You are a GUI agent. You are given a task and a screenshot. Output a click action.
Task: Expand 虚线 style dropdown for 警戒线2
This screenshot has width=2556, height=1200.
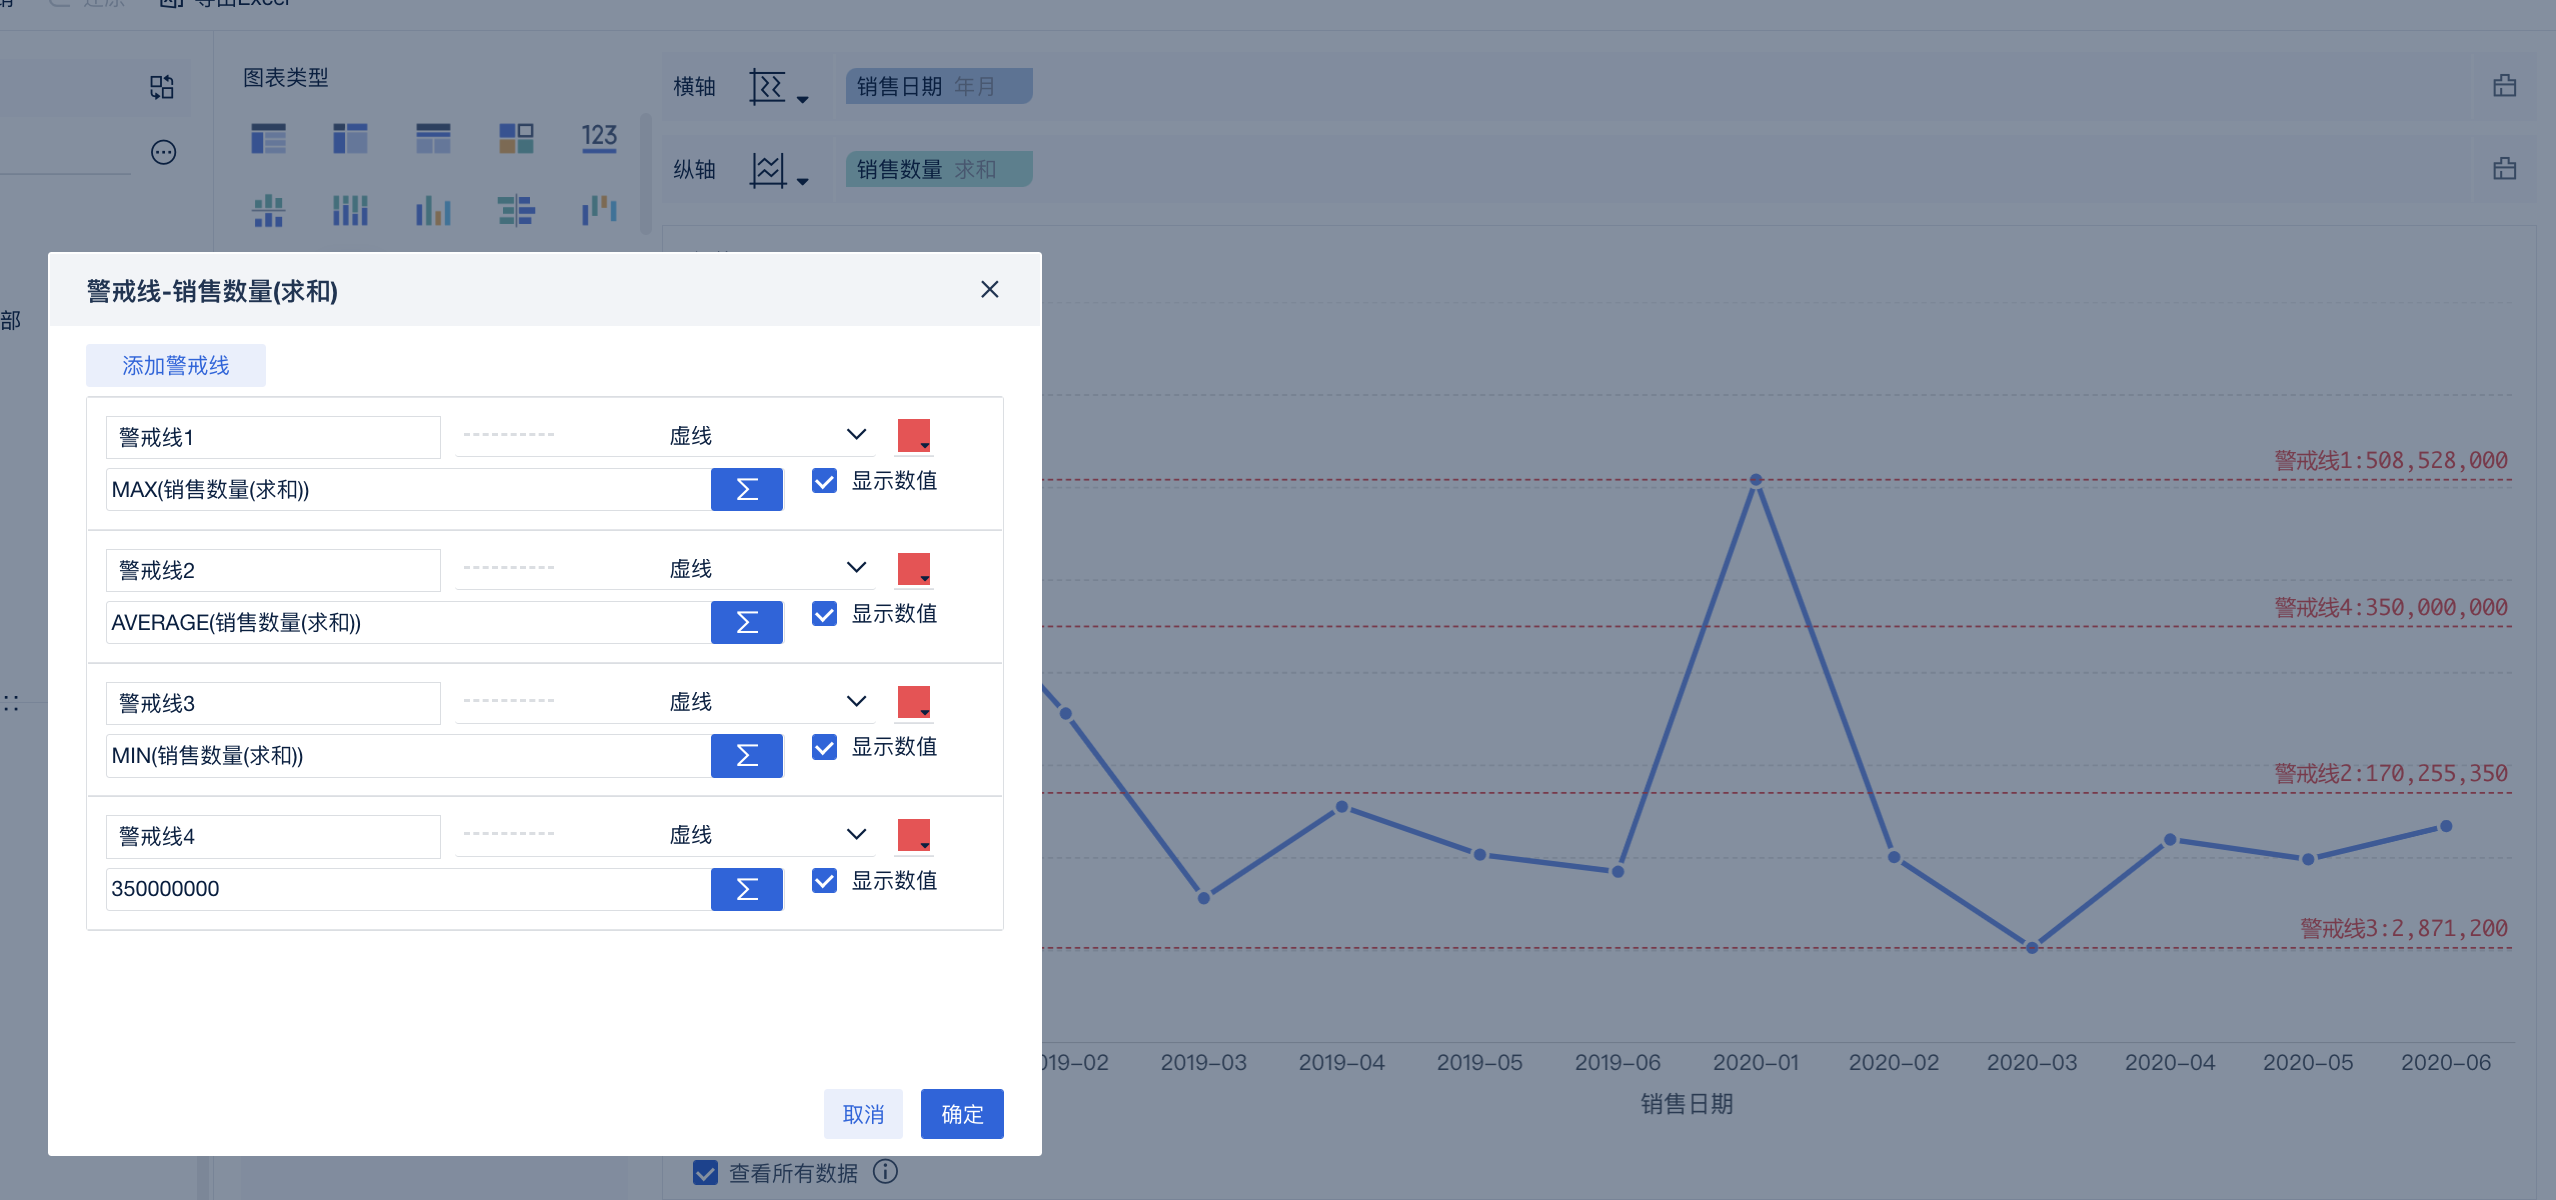(x=665, y=568)
